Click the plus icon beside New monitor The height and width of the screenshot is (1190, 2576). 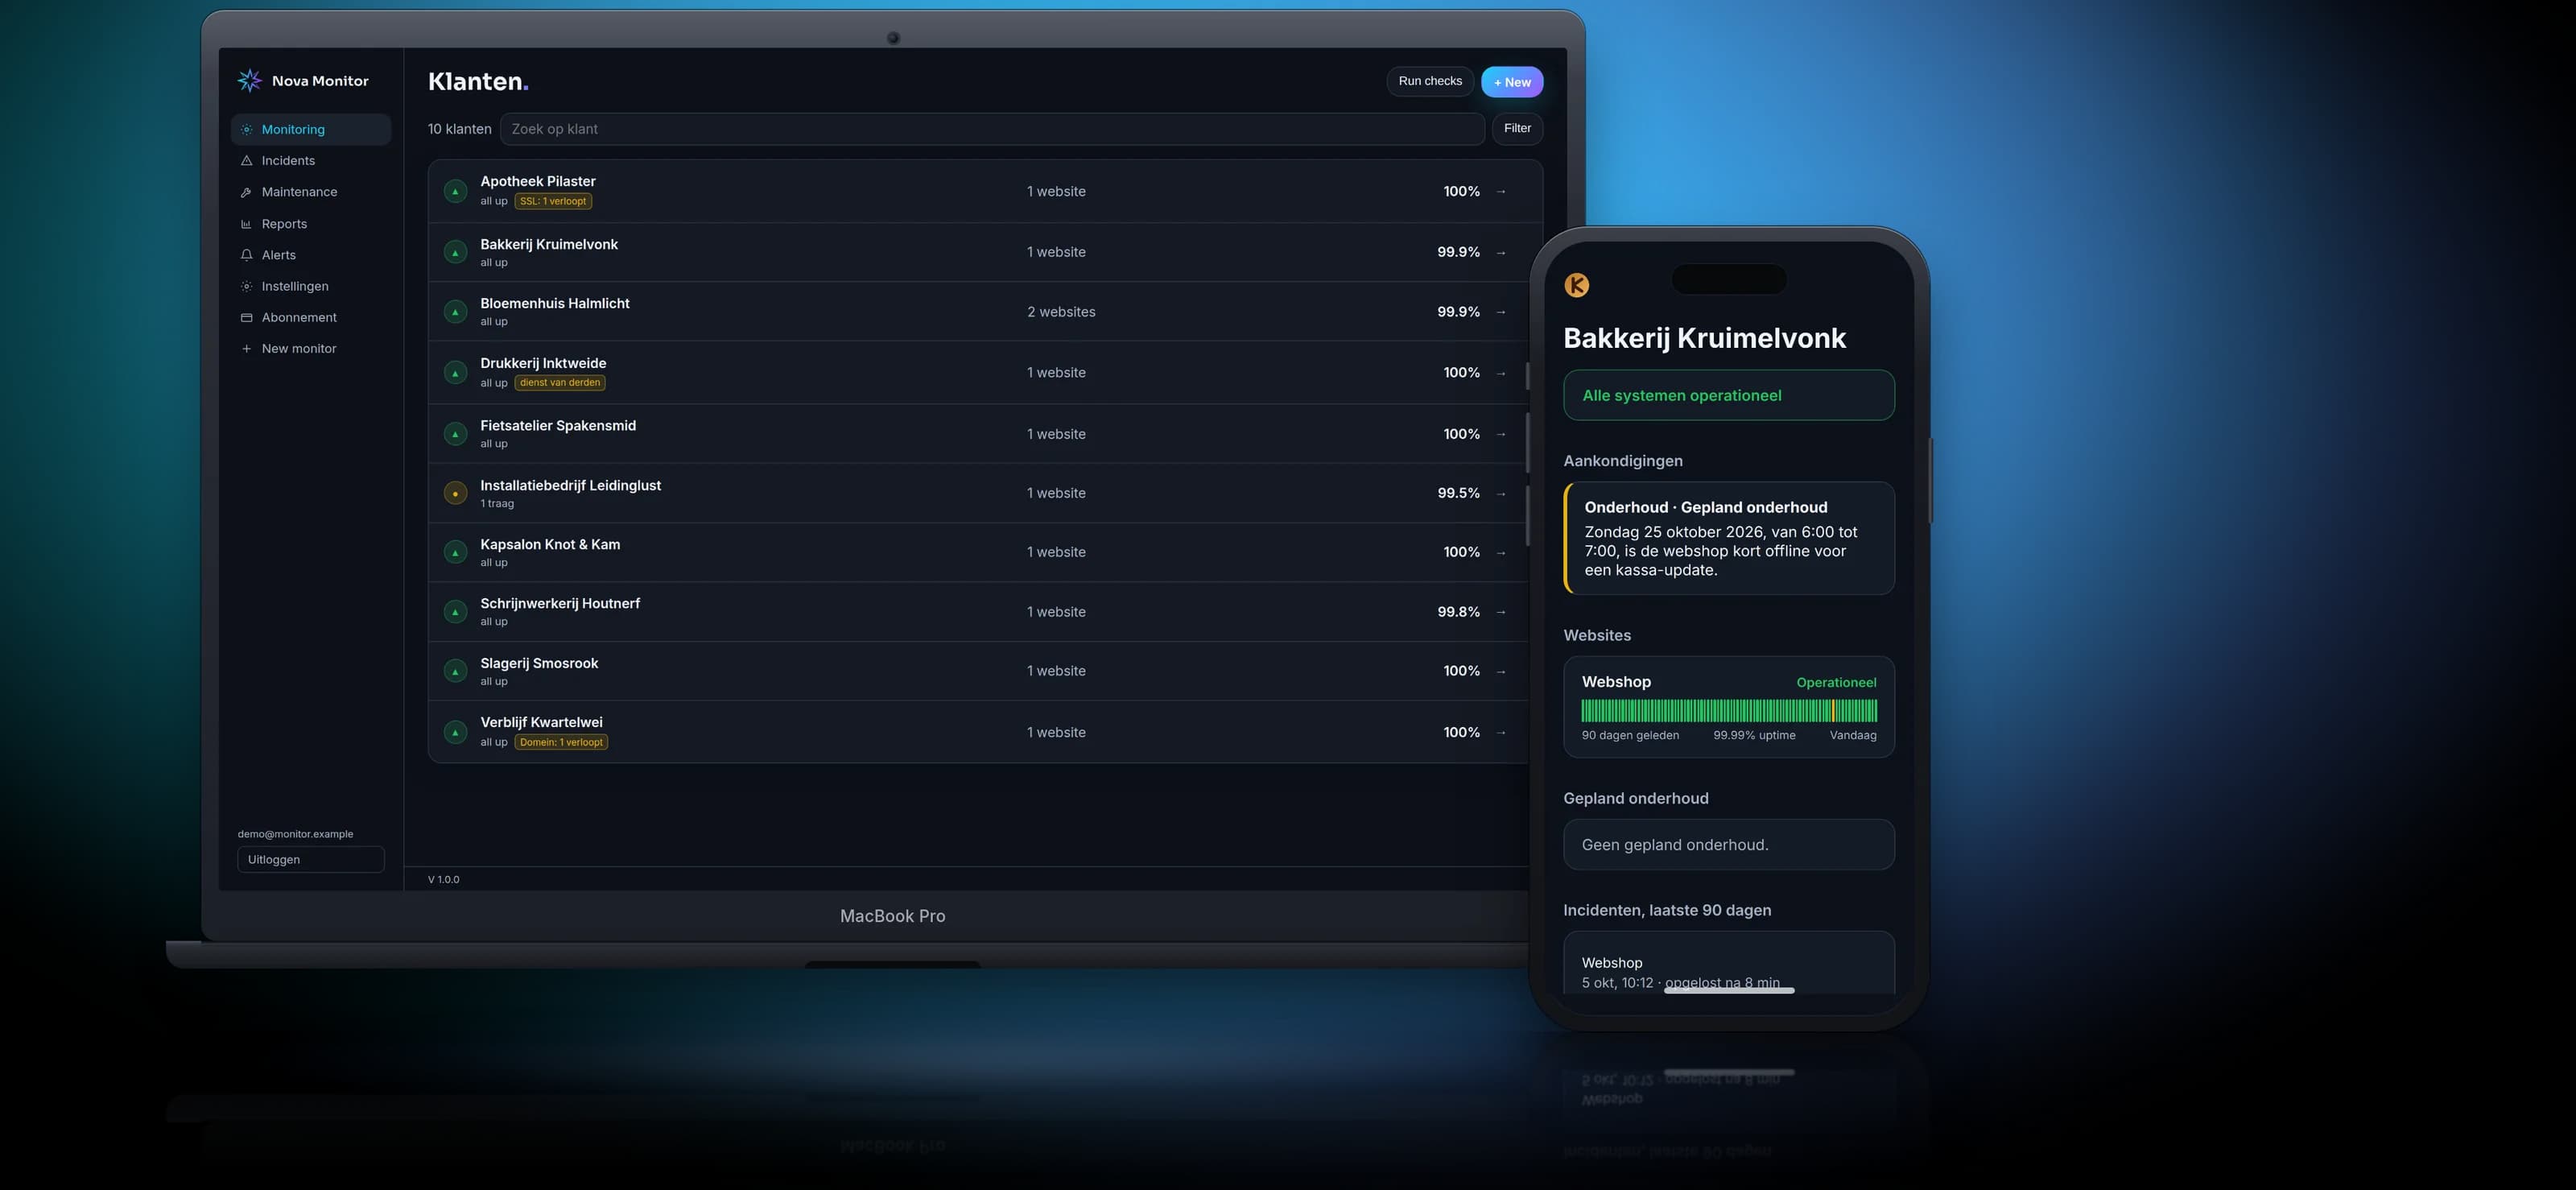pyautogui.click(x=246, y=348)
